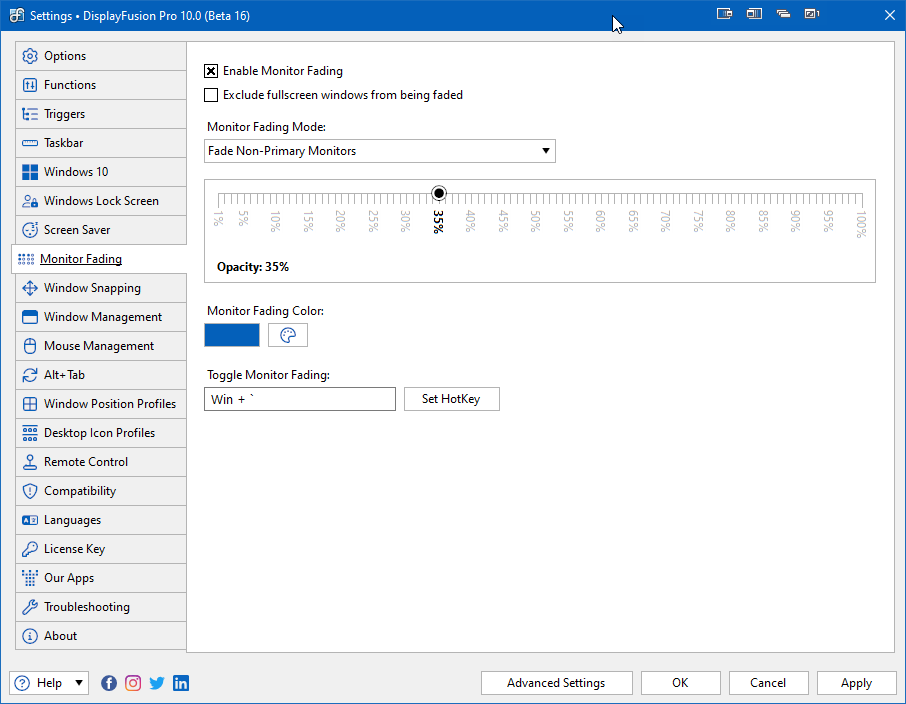Click the Compatibility shield icon
Screen dimensions: 906x704
pyautogui.click(x=30, y=491)
